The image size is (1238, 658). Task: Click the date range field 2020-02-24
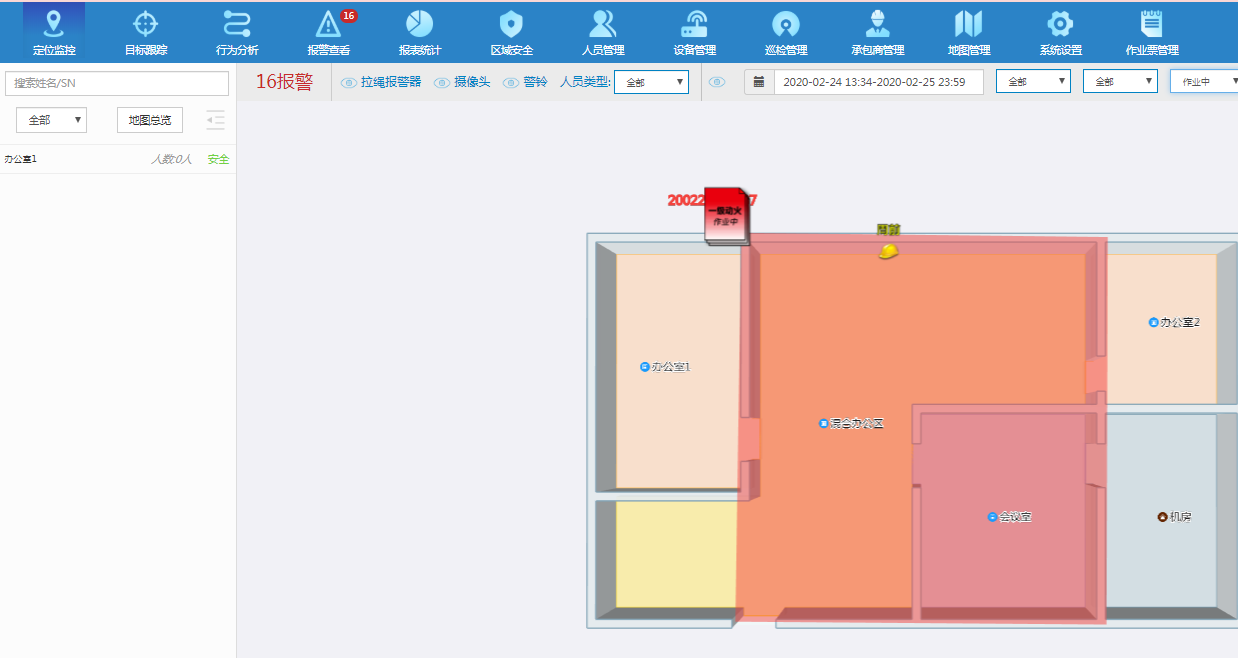click(x=877, y=82)
